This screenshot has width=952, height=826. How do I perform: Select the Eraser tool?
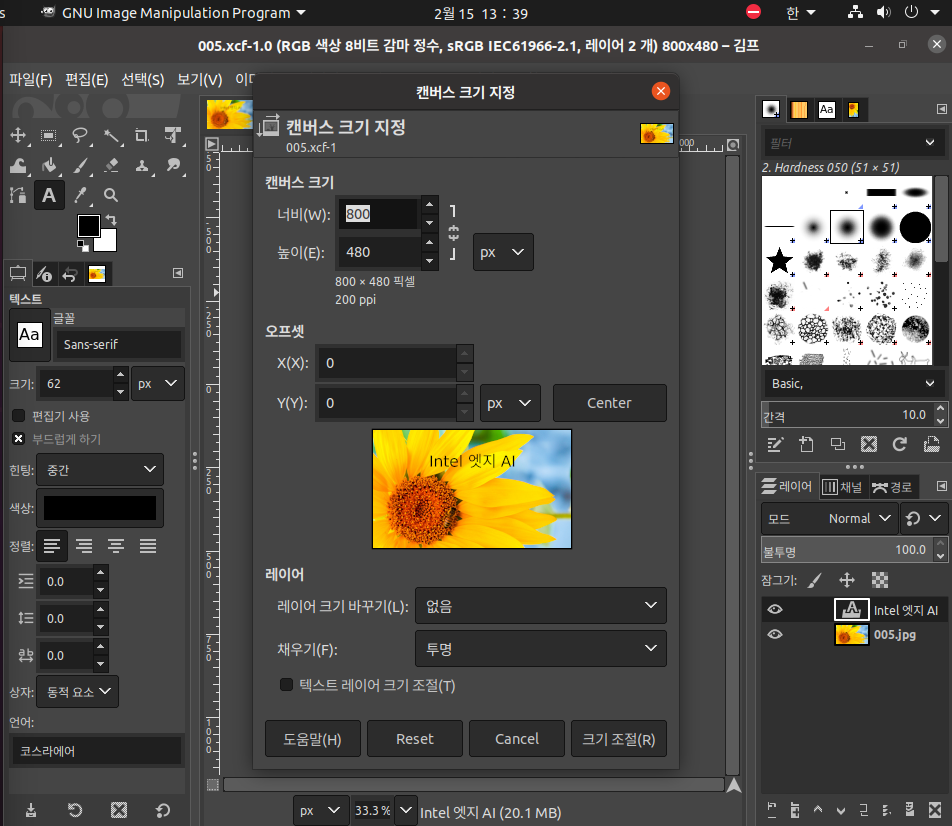[x=111, y=165]
